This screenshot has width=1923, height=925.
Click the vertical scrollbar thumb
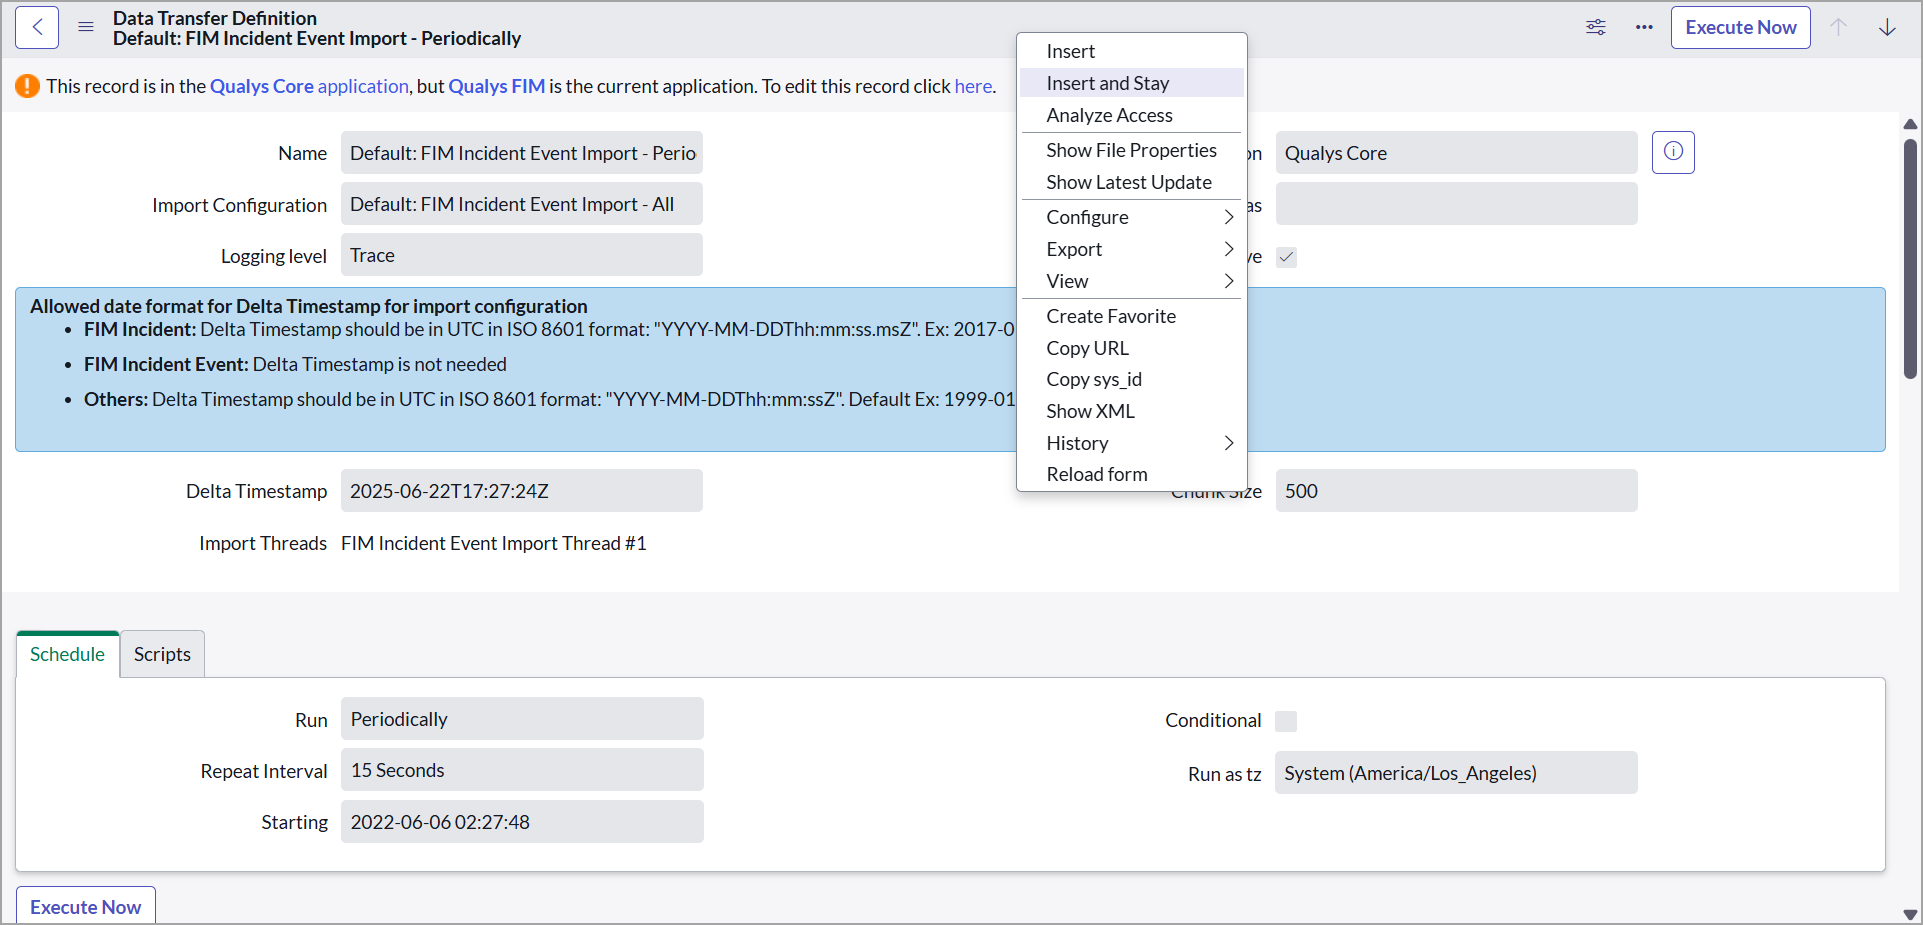pyautogui.click(x=1910, y=258)
